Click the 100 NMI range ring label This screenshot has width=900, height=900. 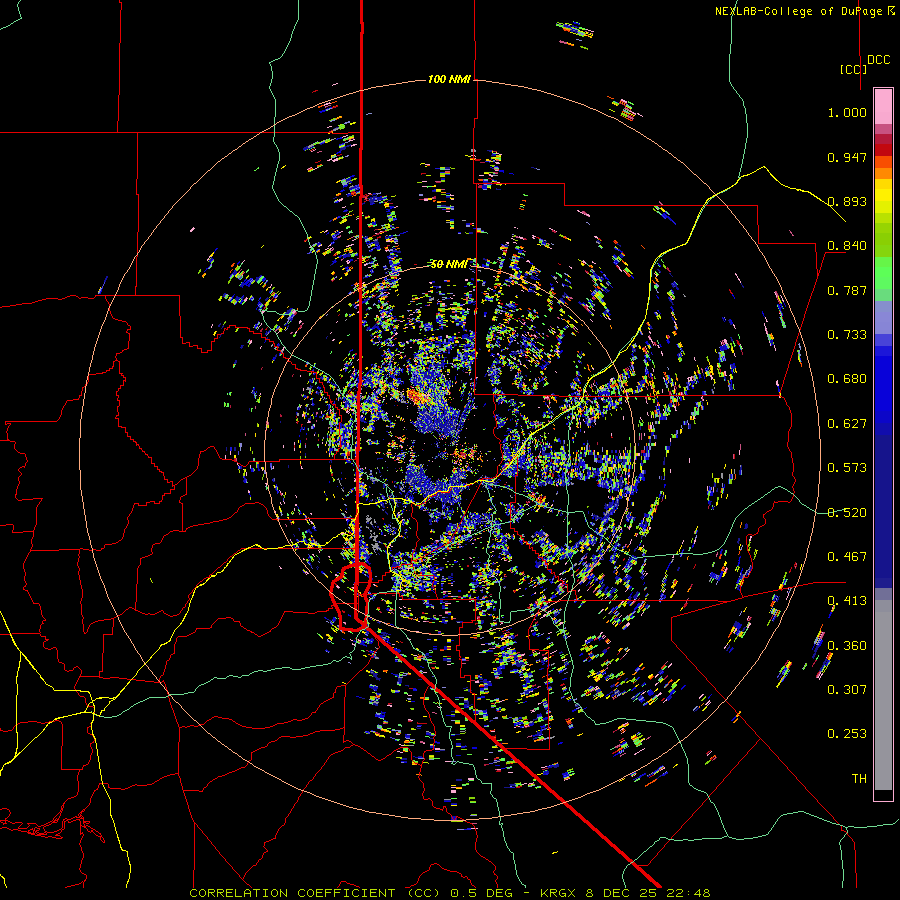tap(449, 79)
